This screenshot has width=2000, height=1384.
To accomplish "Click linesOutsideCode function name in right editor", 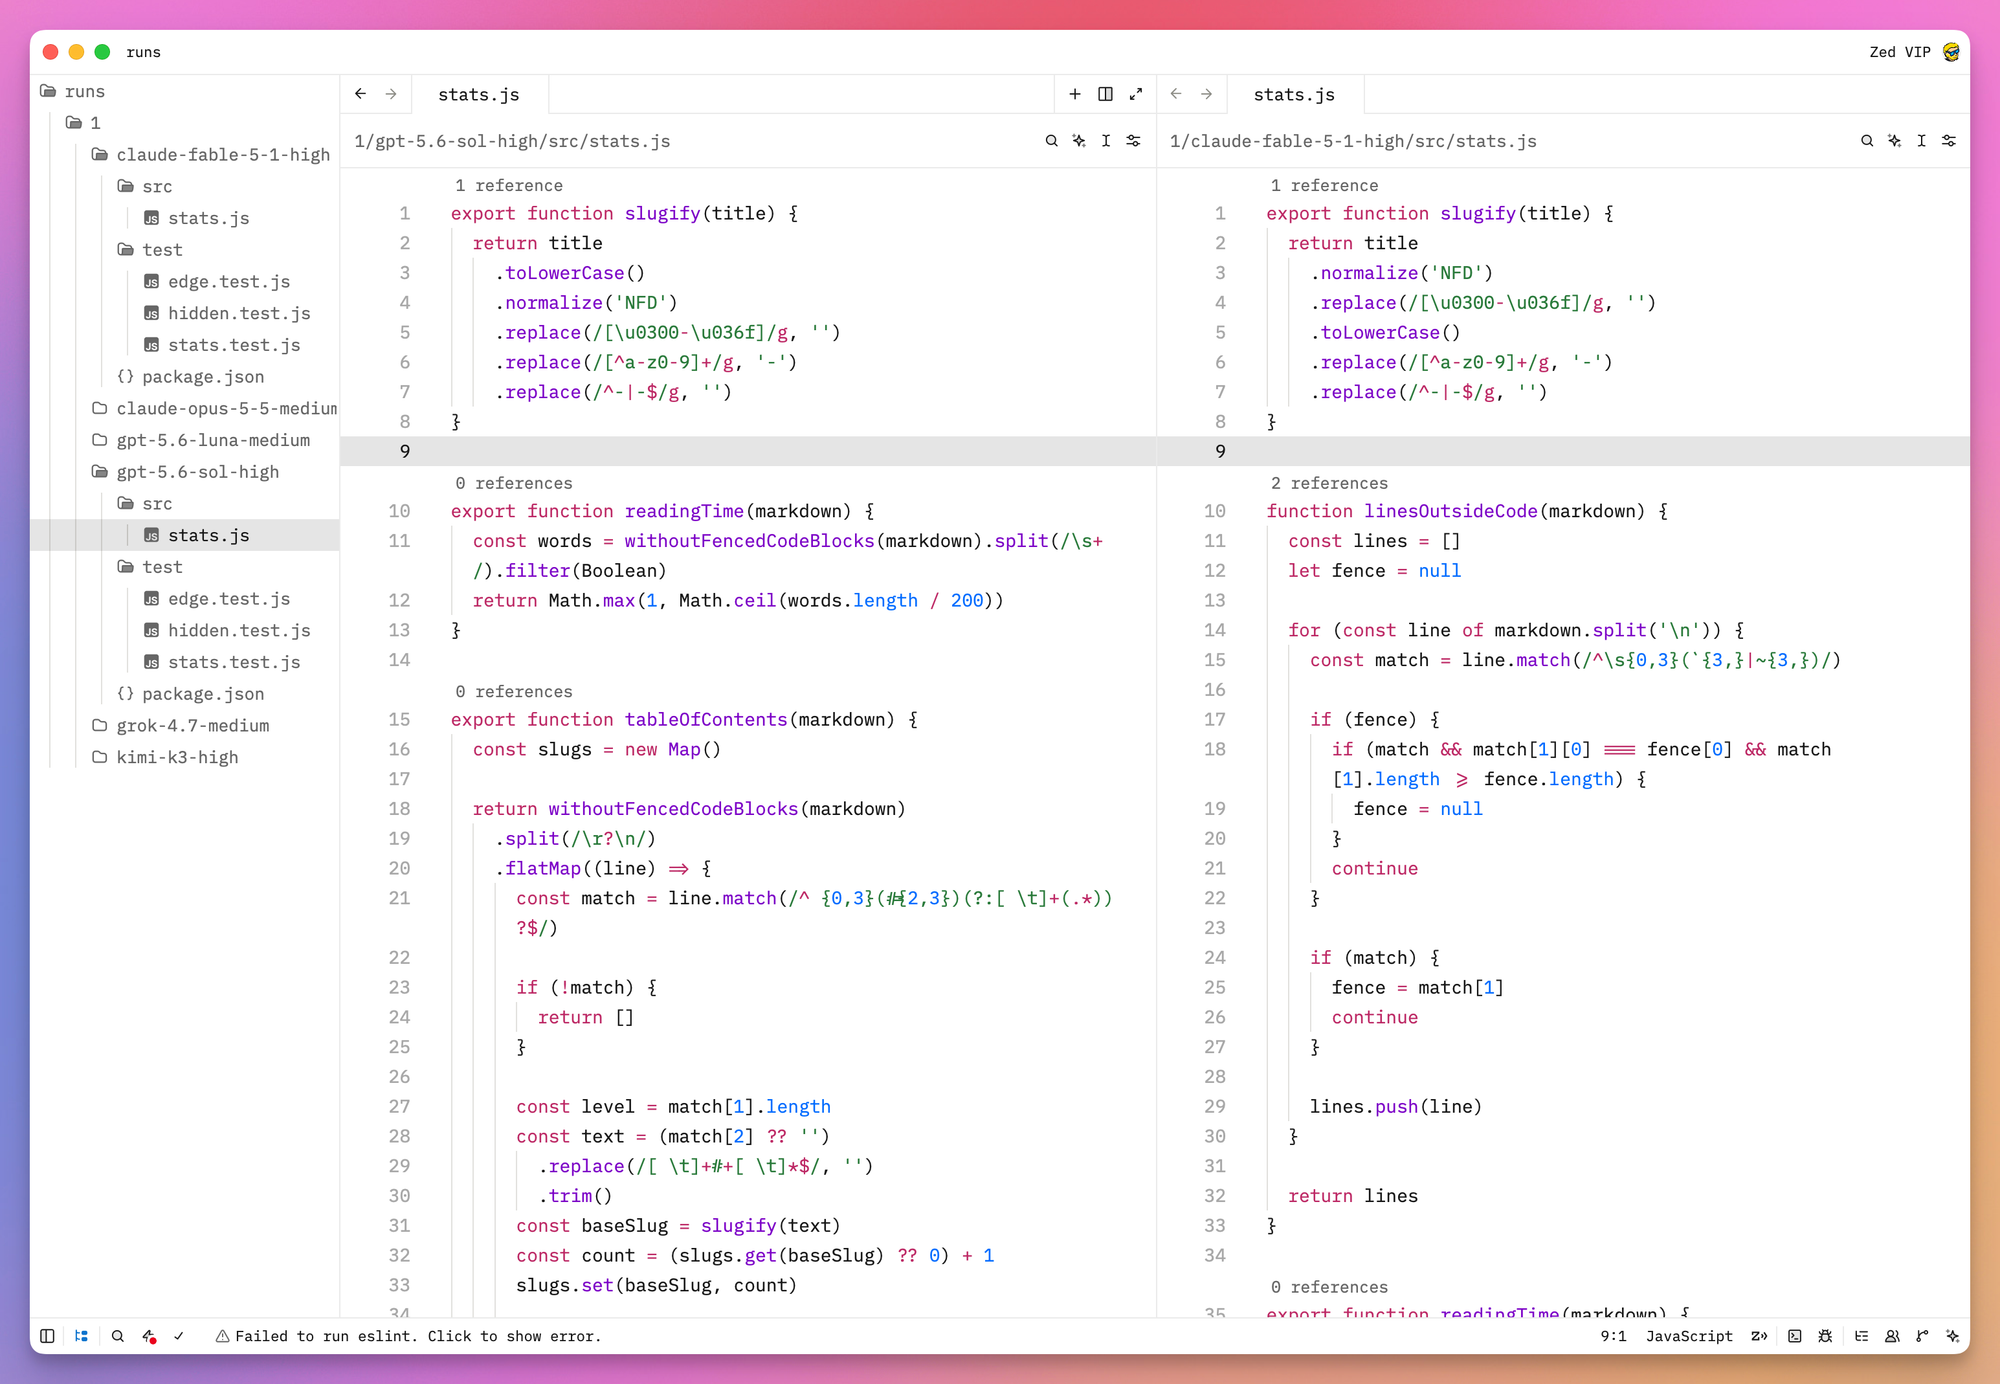I will click(x=1451, y=511).
